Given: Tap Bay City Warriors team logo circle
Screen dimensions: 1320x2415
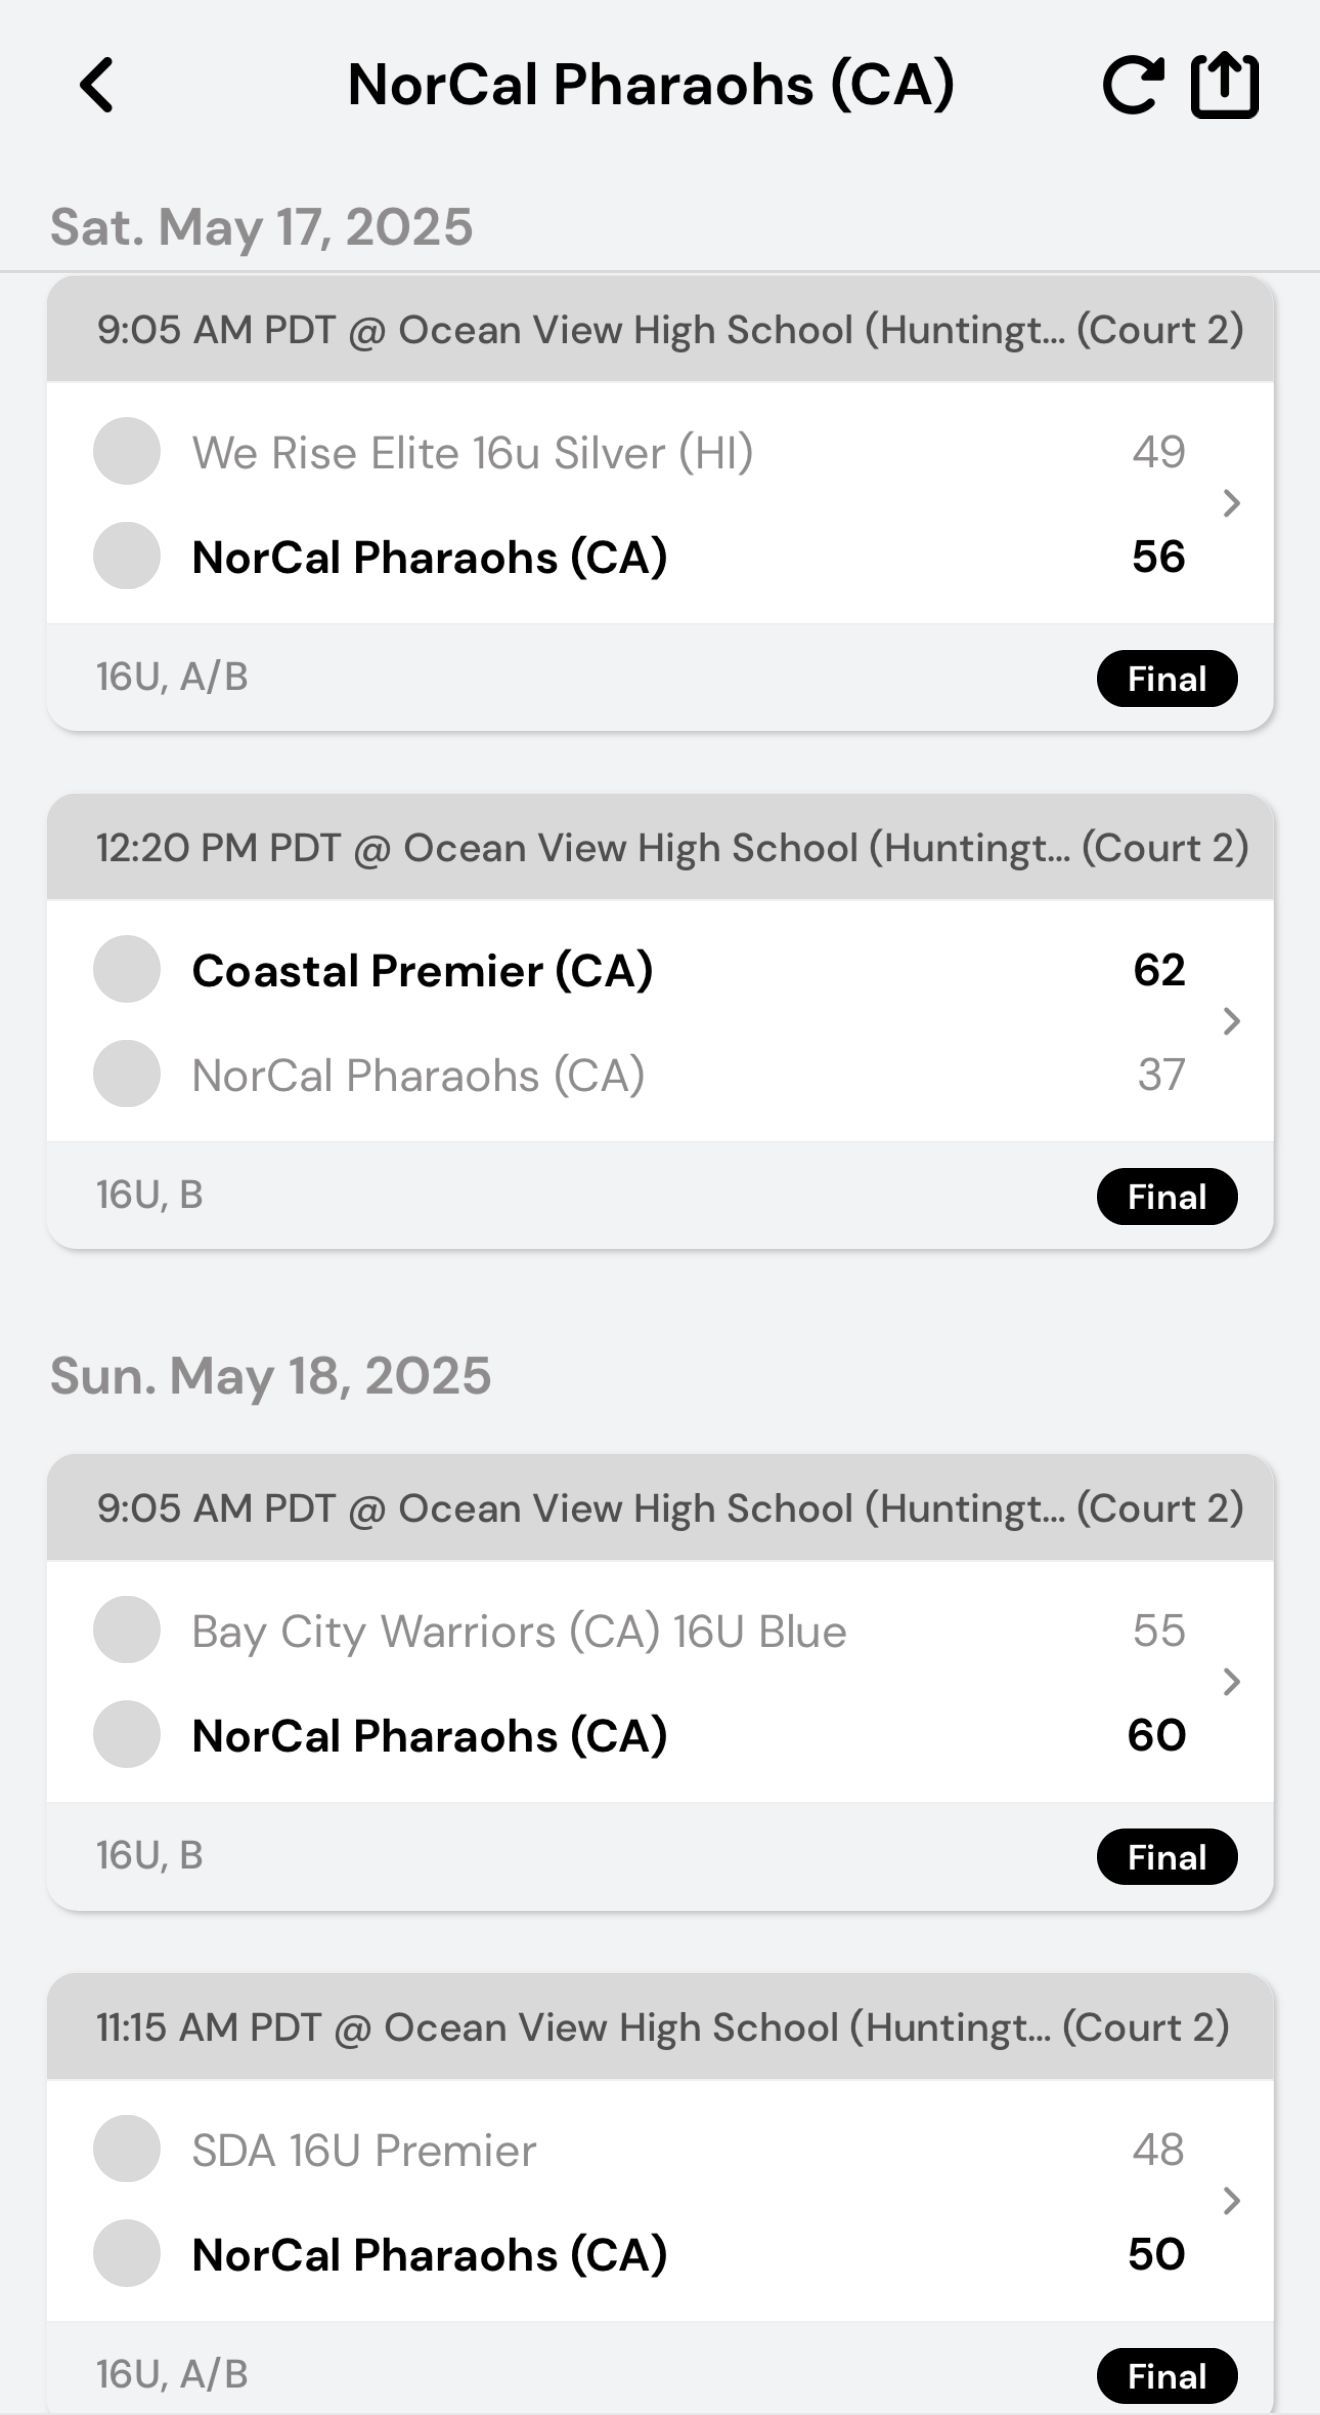Looking at the screenshot, I should [x=127, y=1630].
